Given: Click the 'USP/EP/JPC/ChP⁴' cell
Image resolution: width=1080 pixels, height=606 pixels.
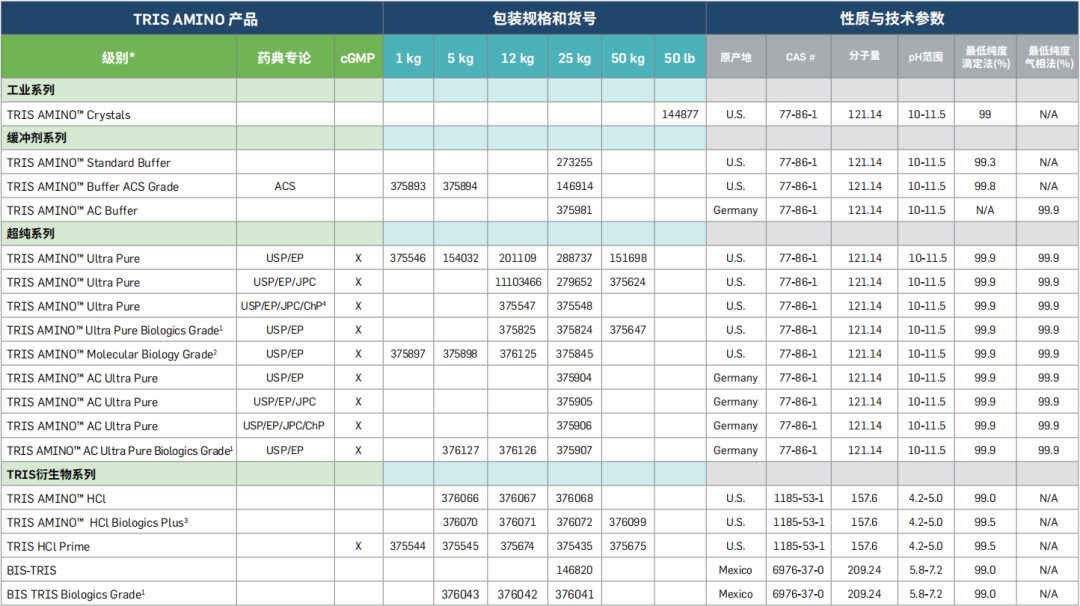Looking at the screenshot, I should click(284, 306).
